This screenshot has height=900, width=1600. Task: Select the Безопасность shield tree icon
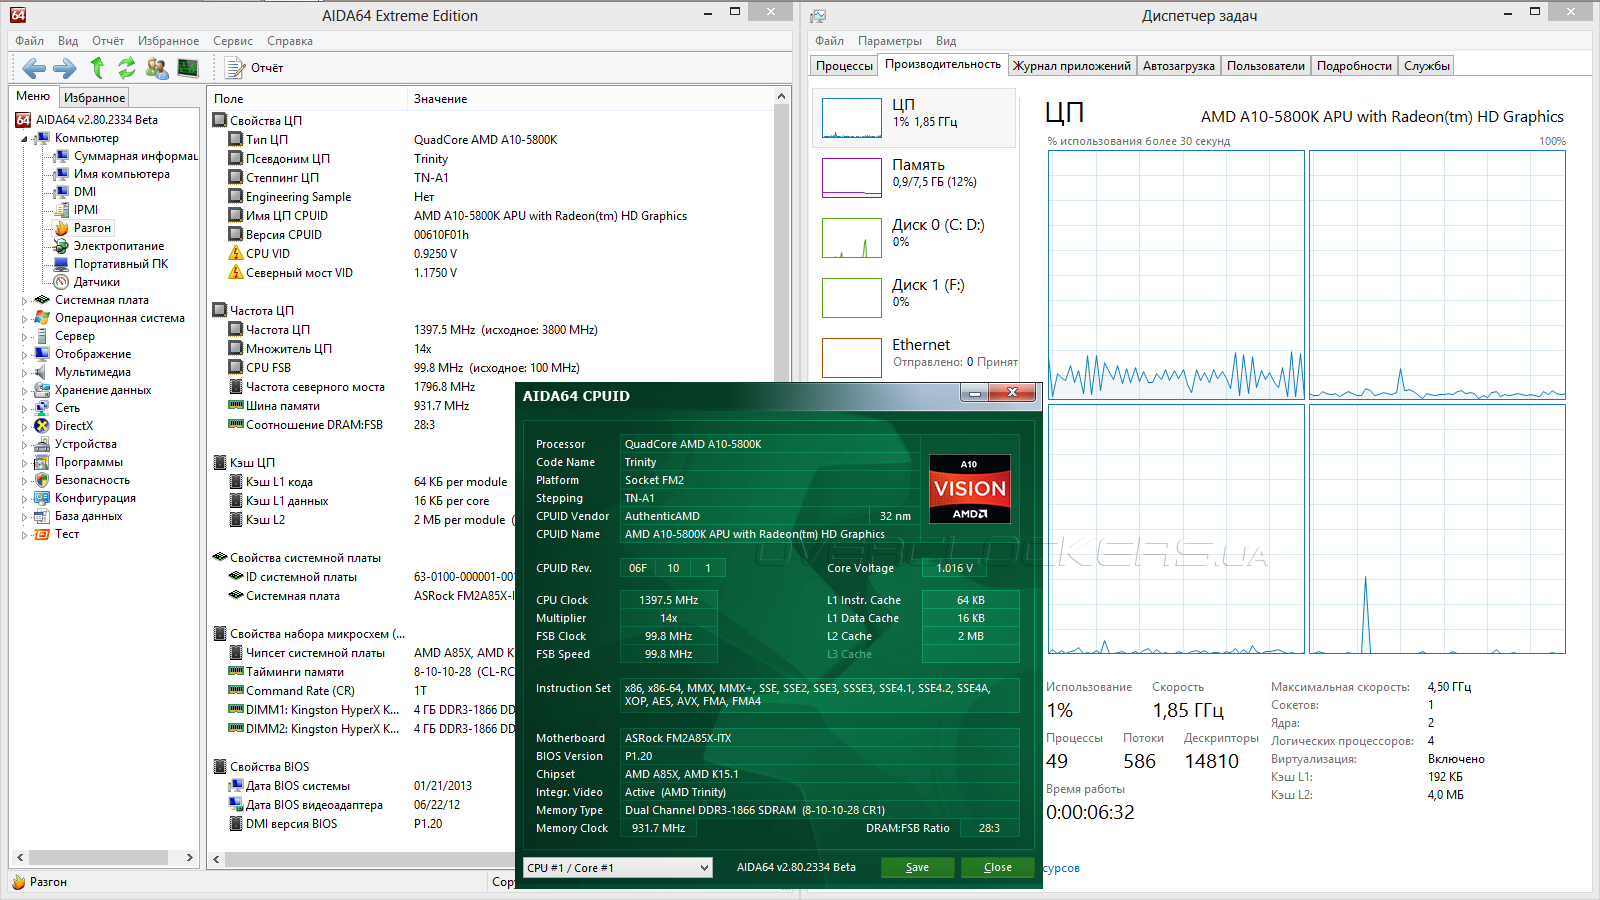(x=42, y=480)
